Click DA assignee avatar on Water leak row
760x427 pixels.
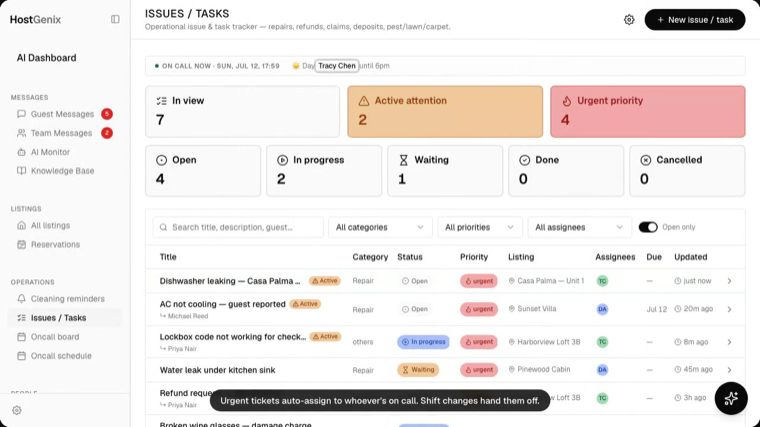pyautogui.click(x=602, y=370)
